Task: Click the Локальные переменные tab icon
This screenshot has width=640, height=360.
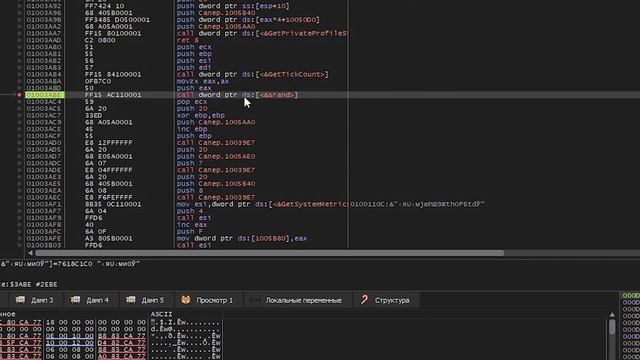Action: 255,300
